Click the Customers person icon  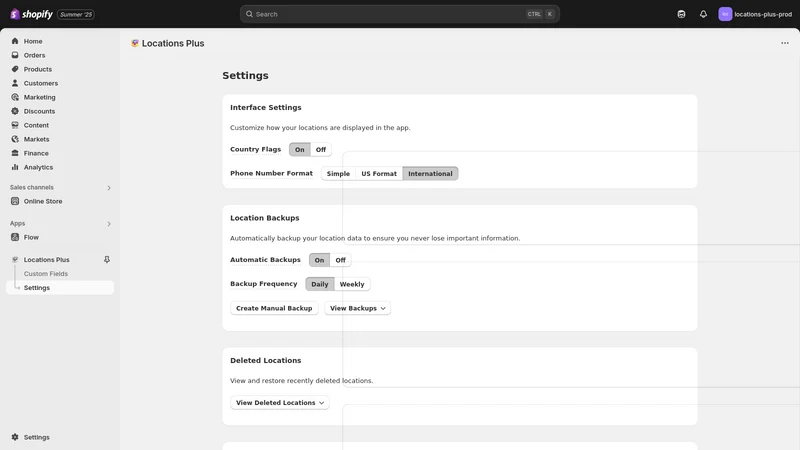(15, 83)
